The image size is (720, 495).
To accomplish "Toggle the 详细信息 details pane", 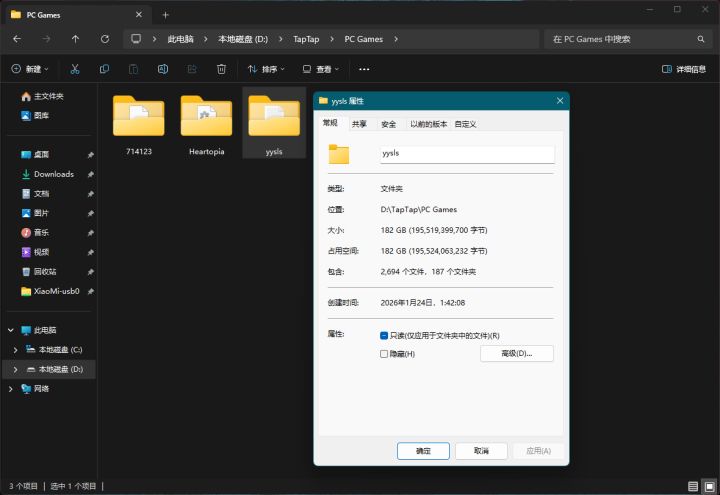I will [684, 69].
